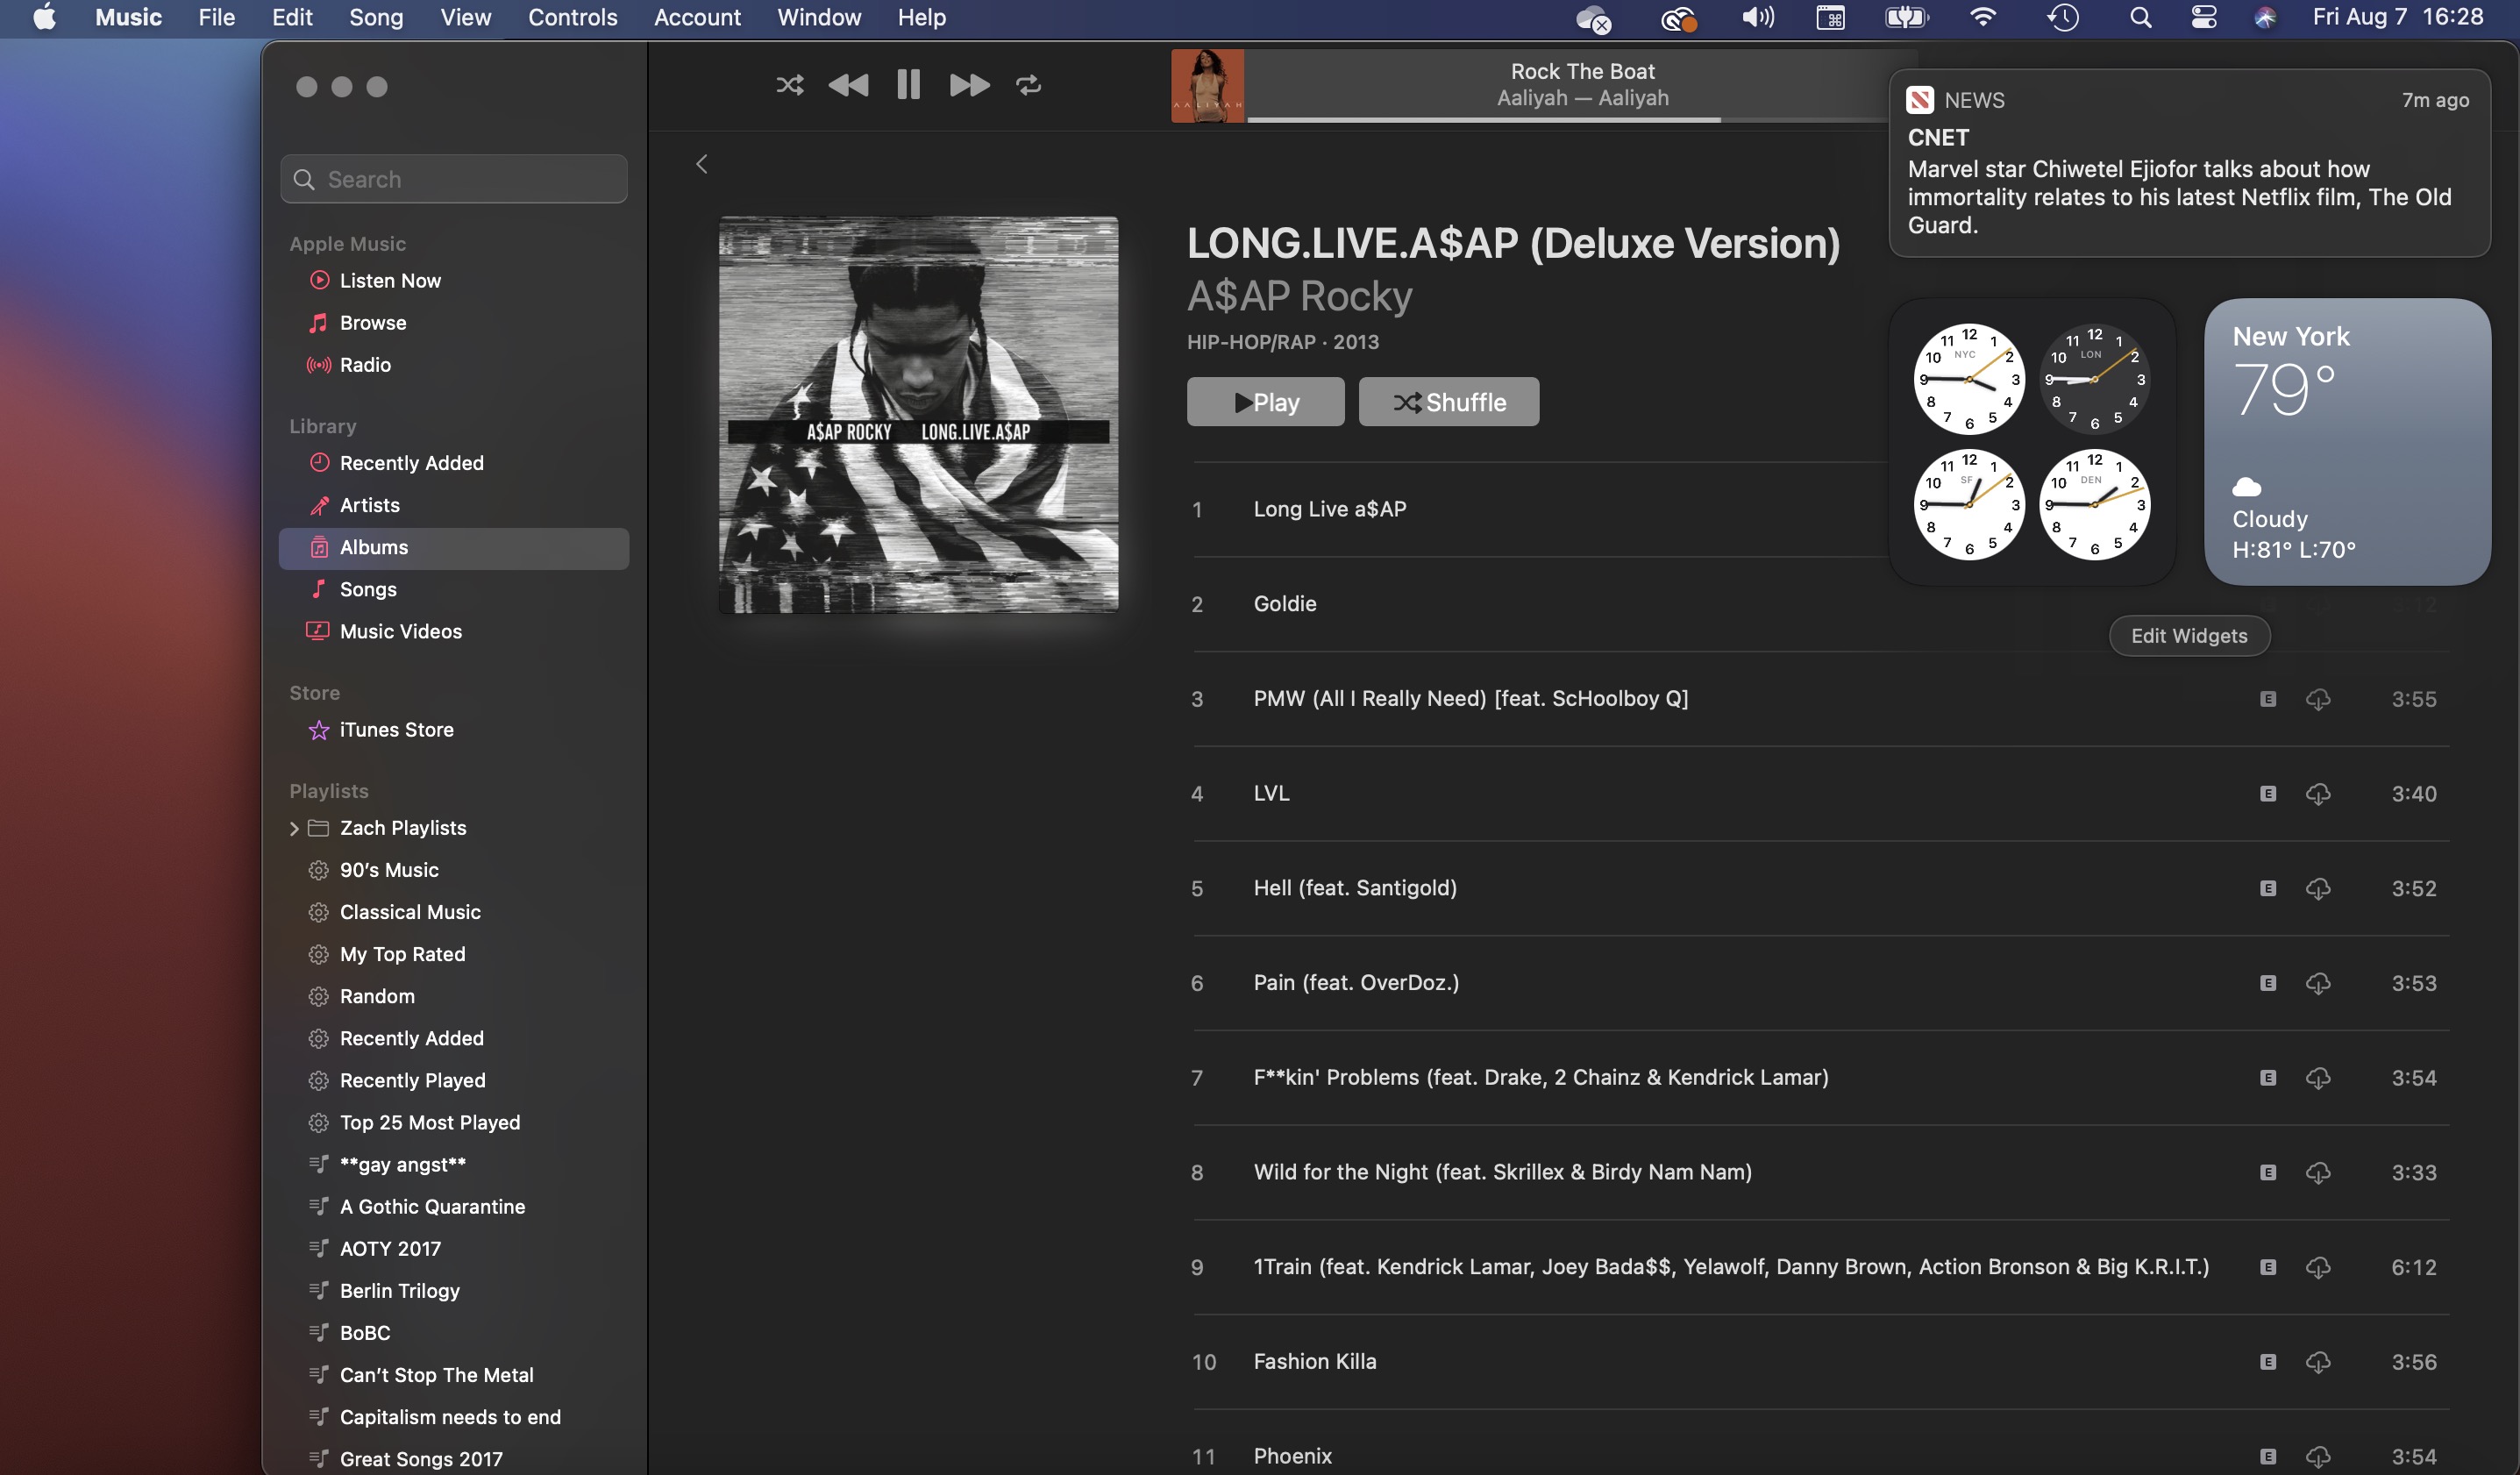Open the CNET News notification
This screenshot has height=1475, width=2520.
click(2189, 163)
